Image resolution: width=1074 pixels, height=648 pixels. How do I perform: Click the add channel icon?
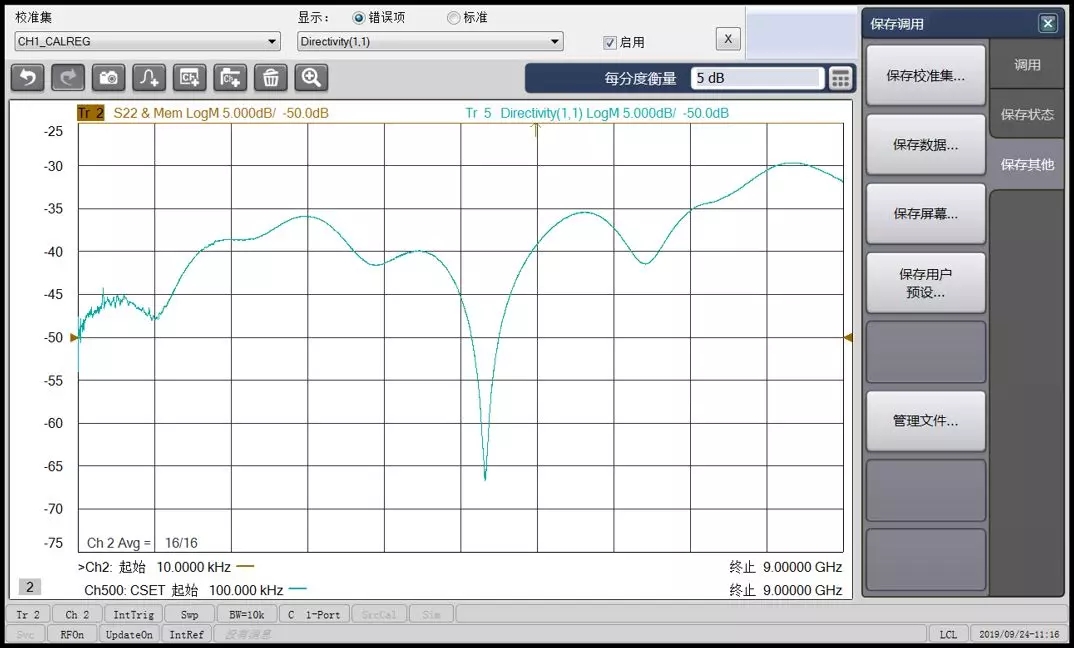point(190,78)
